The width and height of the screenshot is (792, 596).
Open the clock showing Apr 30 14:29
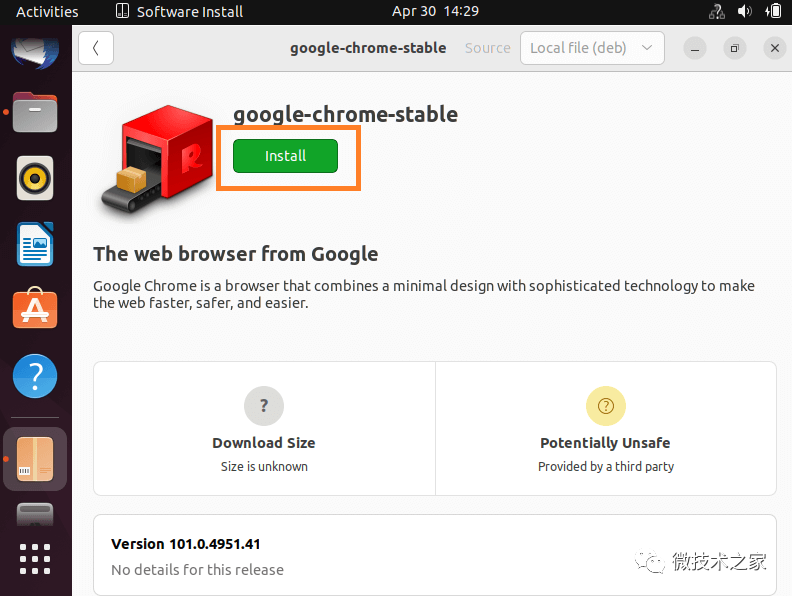(435, 11)
